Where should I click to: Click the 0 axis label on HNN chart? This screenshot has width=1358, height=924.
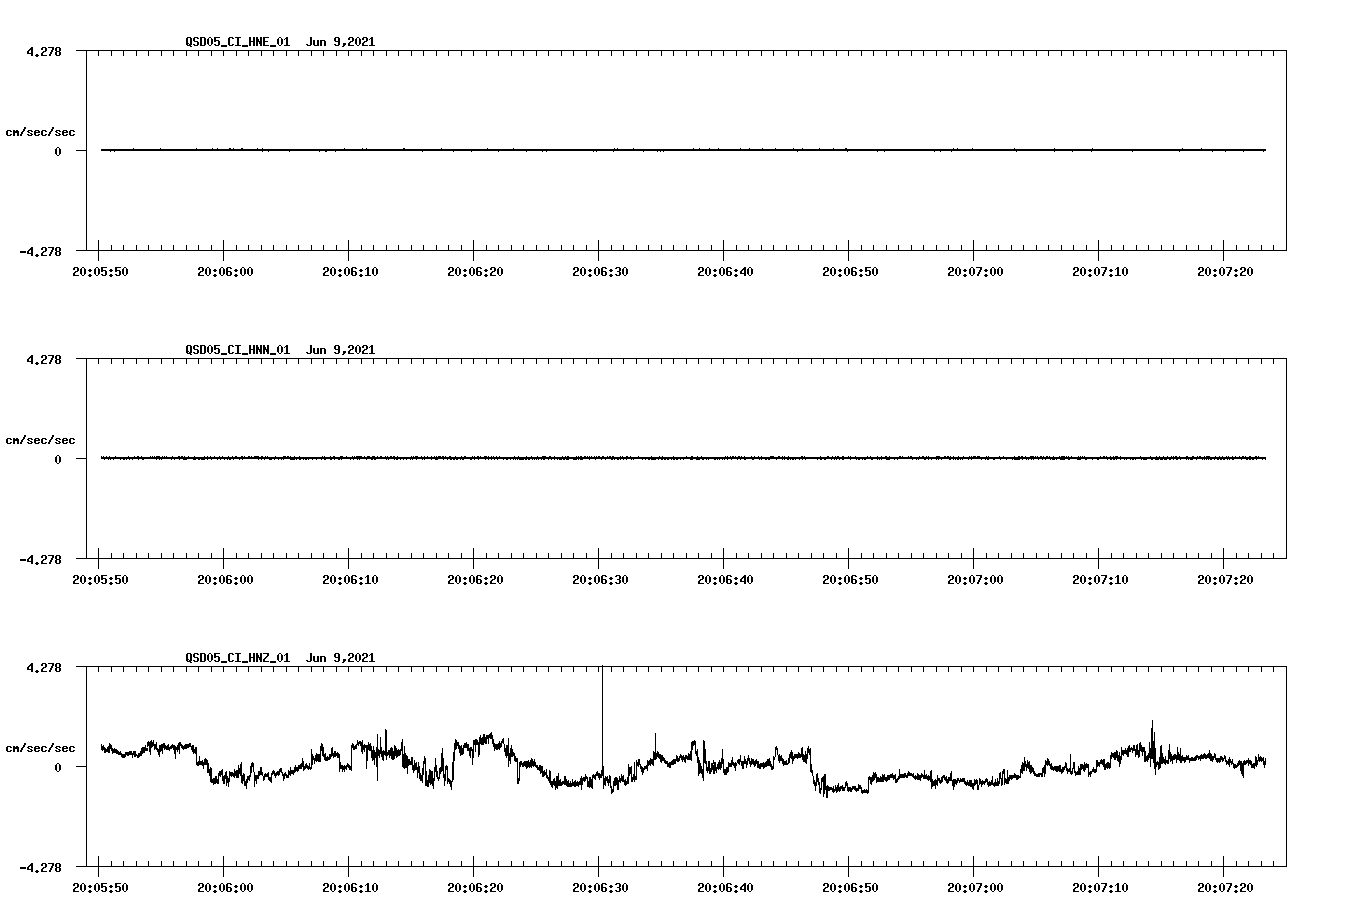[x=58, y=460]
